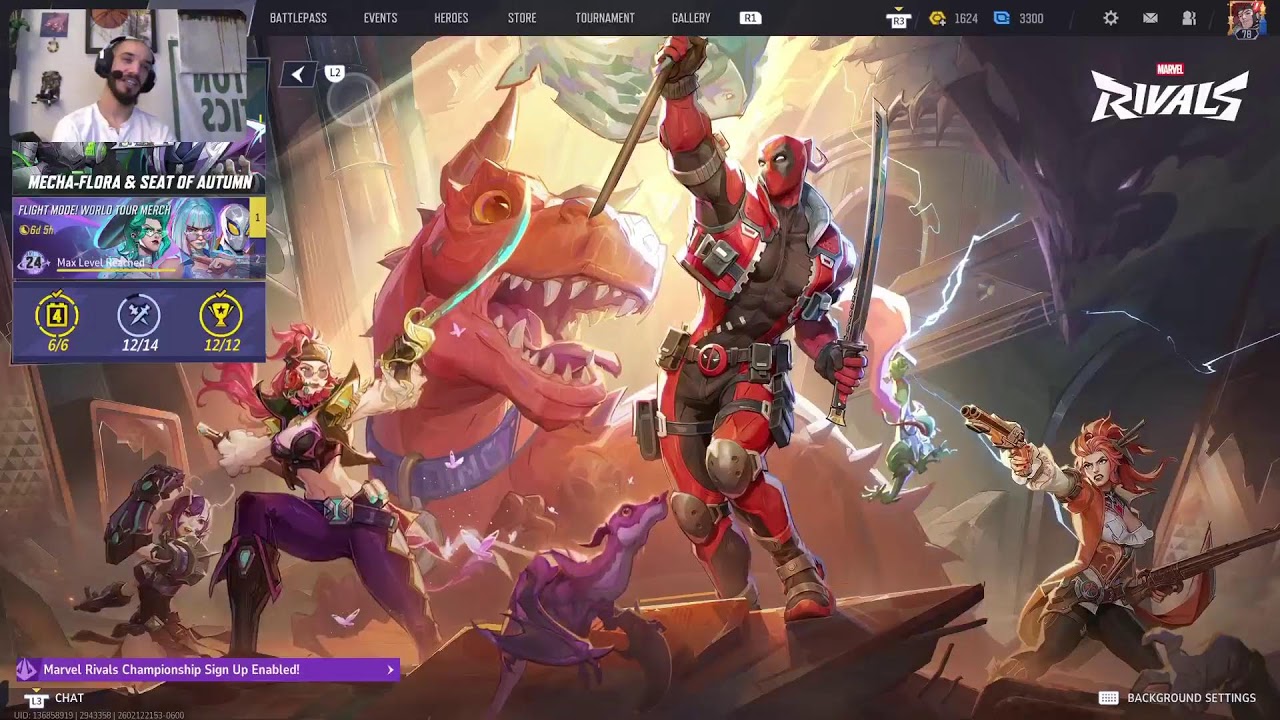This screenshot has width=1280, height=720.
Task: Click the 1624 Lattice balance value
Action: [966, 18]
